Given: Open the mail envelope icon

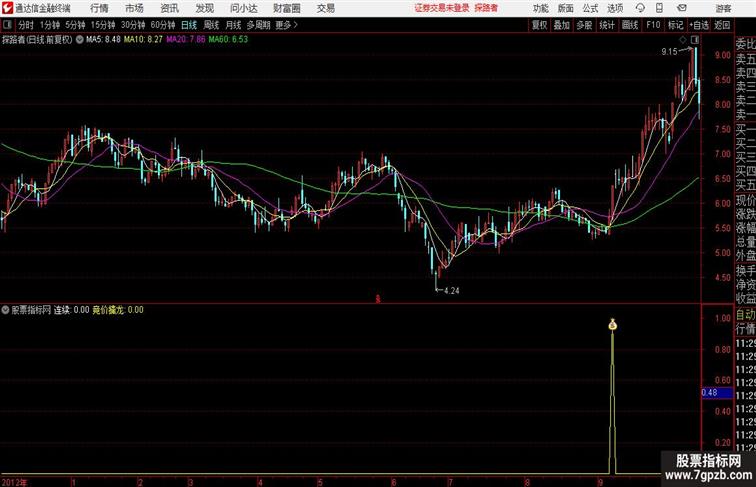Looking at the screenshot, I should pos(682,8).
